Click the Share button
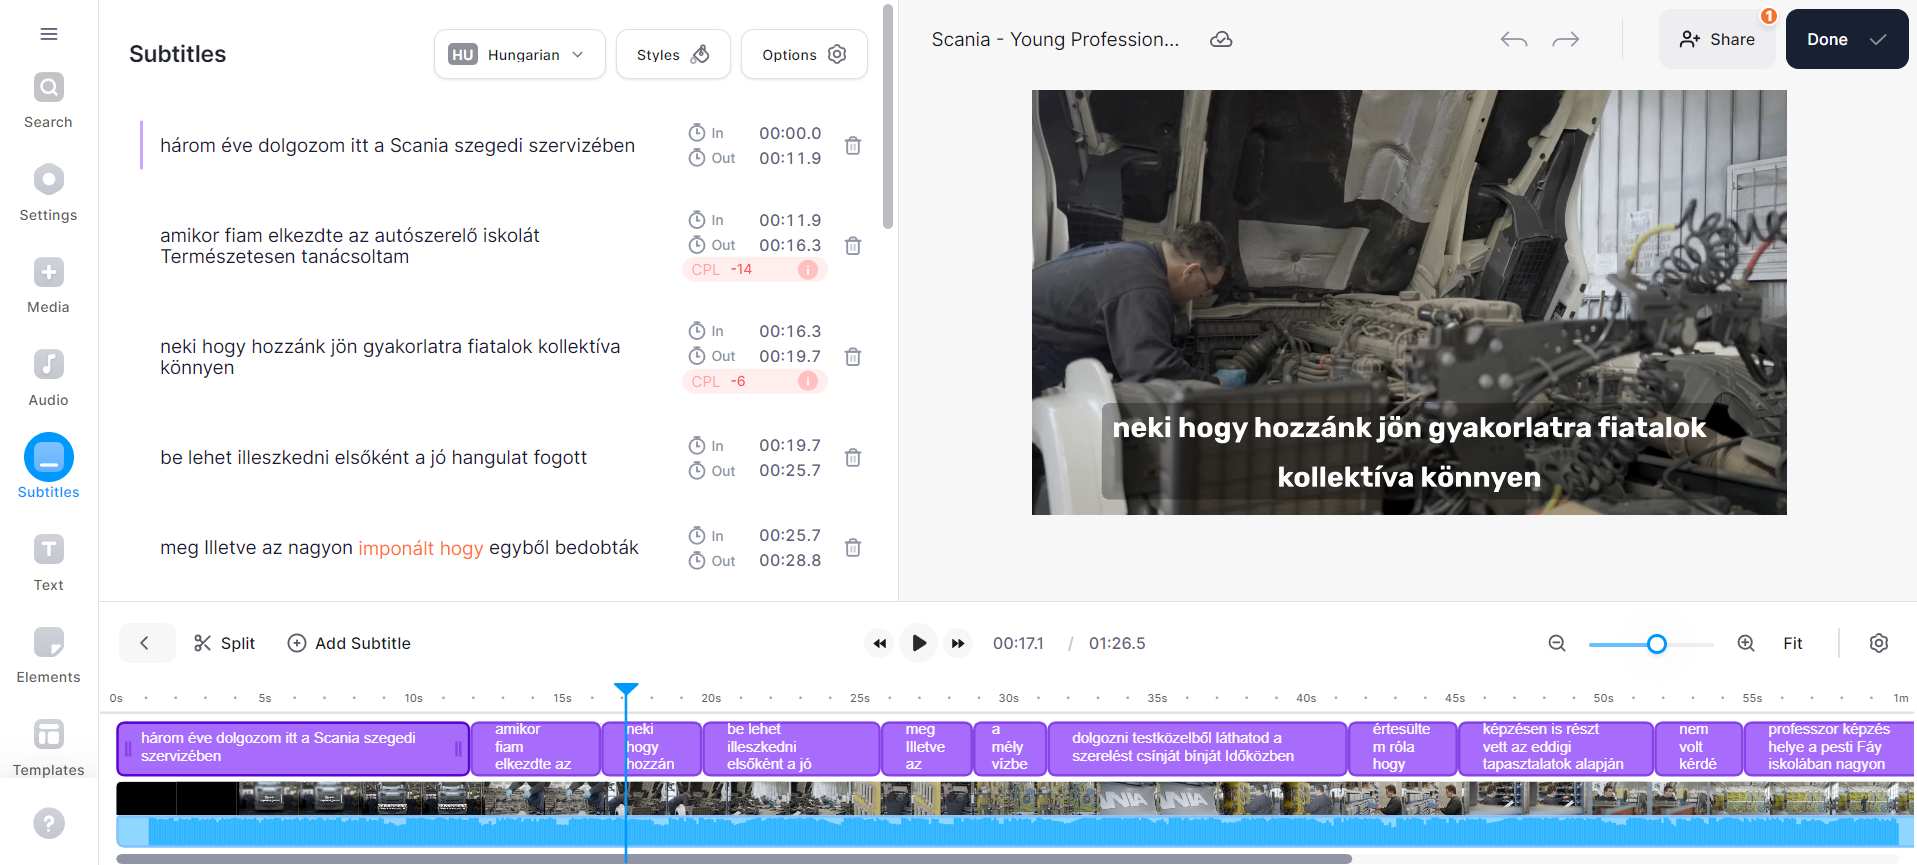Image resolution: width=1917 pixels, height=865 pixels. click(1717, 40)
